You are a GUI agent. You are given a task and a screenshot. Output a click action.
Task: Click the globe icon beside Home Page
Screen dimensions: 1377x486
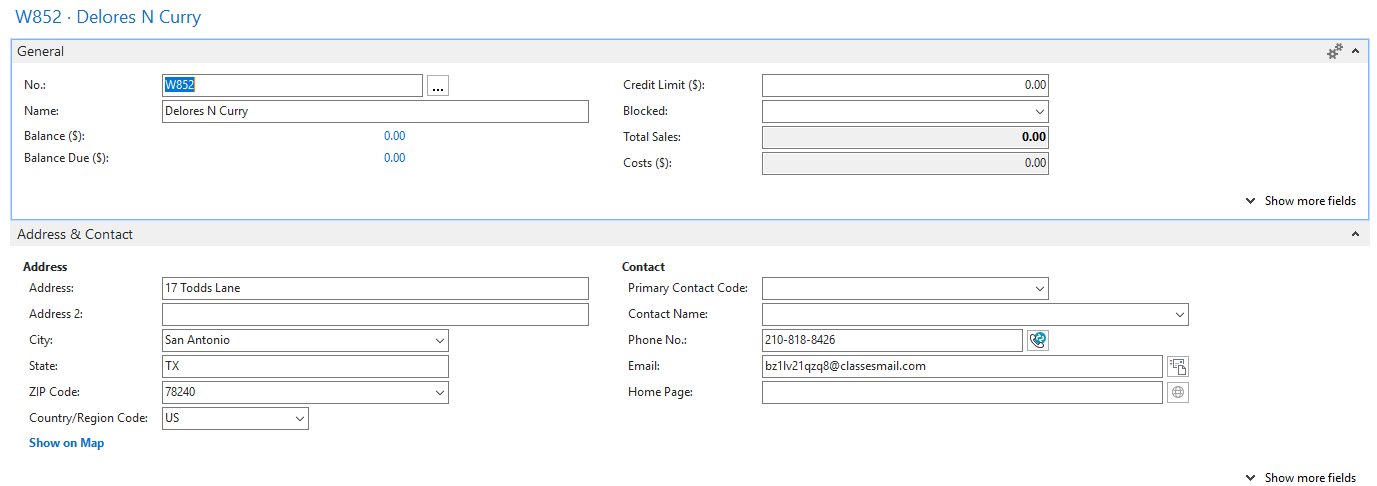[1178, 393]
